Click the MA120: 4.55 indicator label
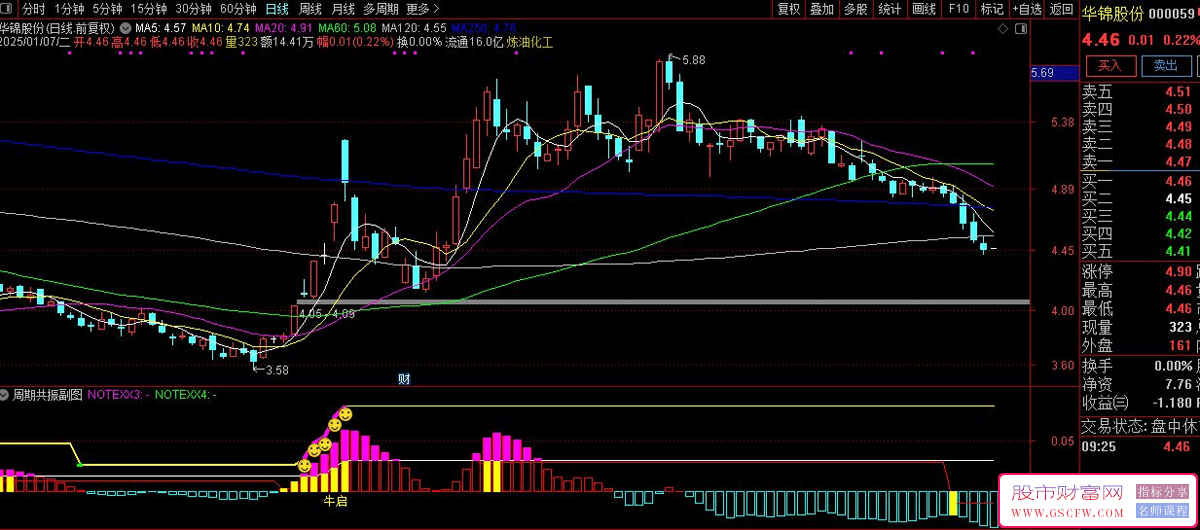 [x=414, y=28]
